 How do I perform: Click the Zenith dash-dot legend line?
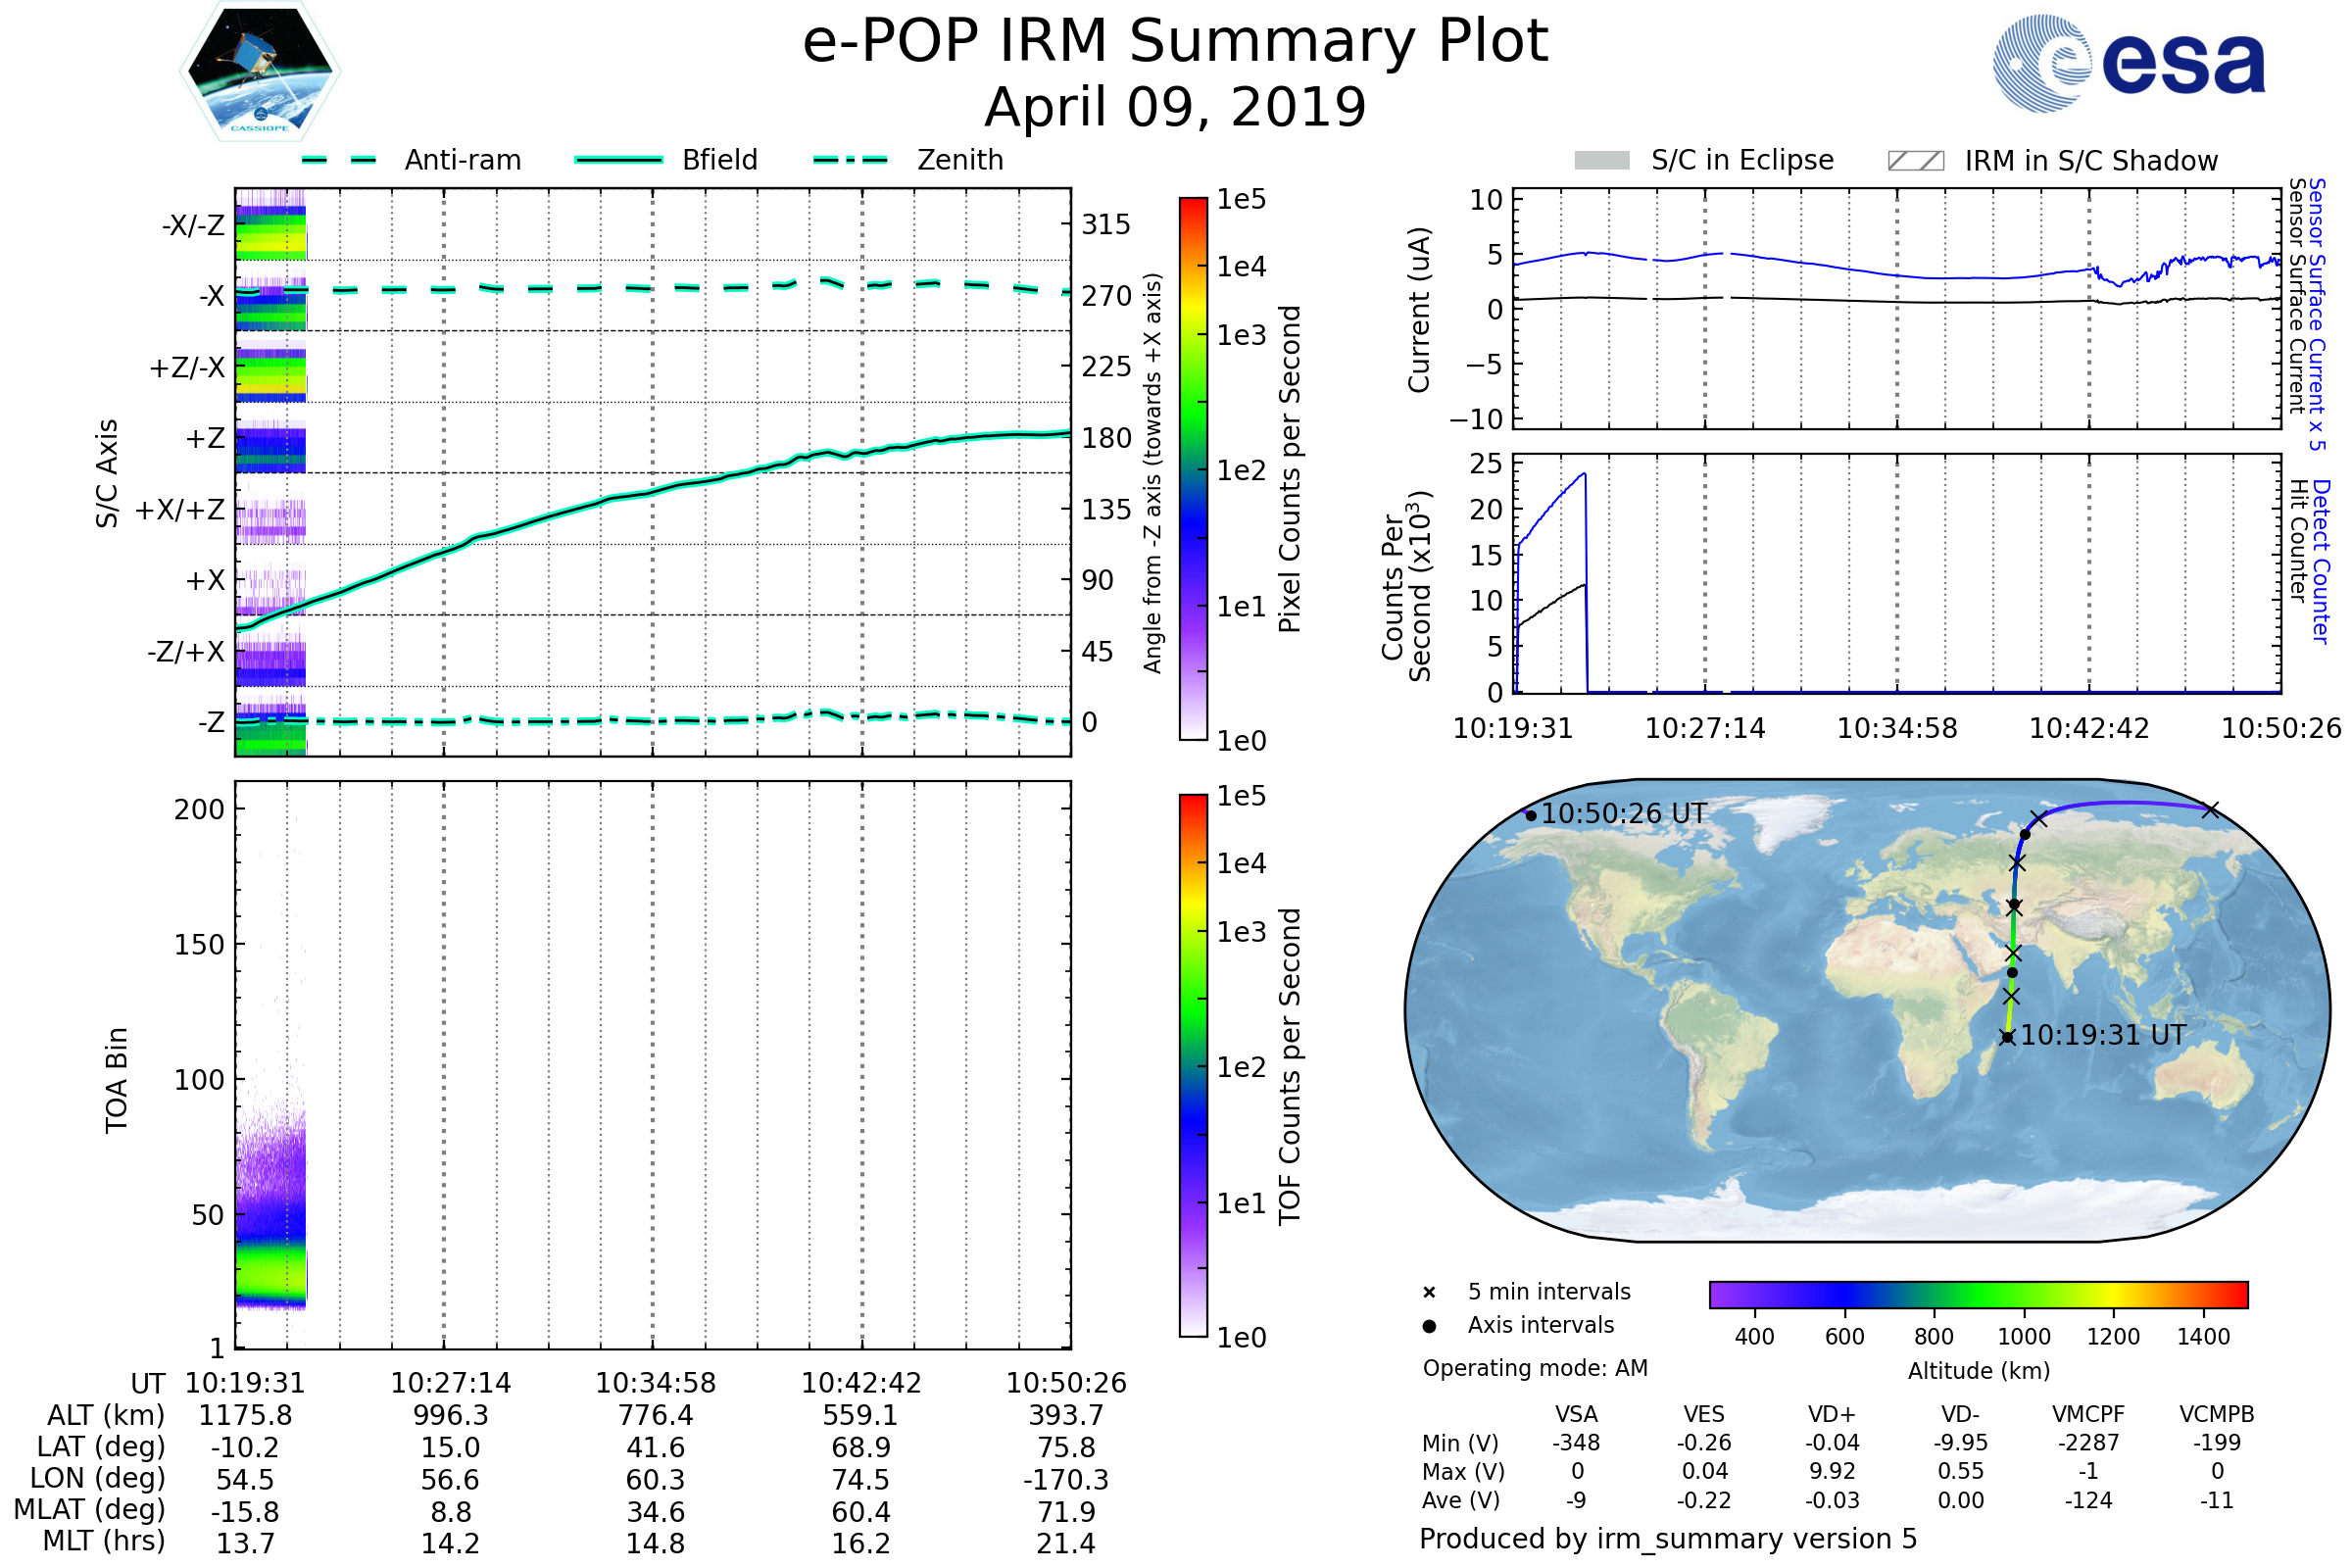(850, 160)
